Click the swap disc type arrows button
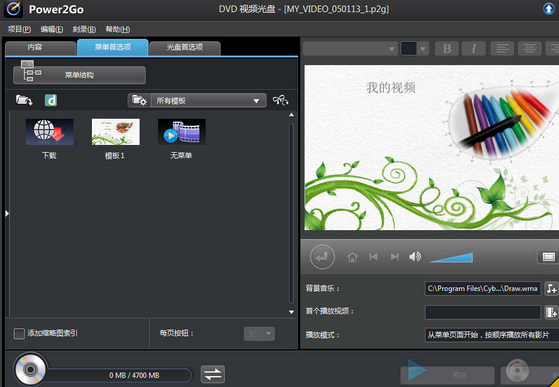Viewport: 559px width, 387px height. click(x=213, y=374)
